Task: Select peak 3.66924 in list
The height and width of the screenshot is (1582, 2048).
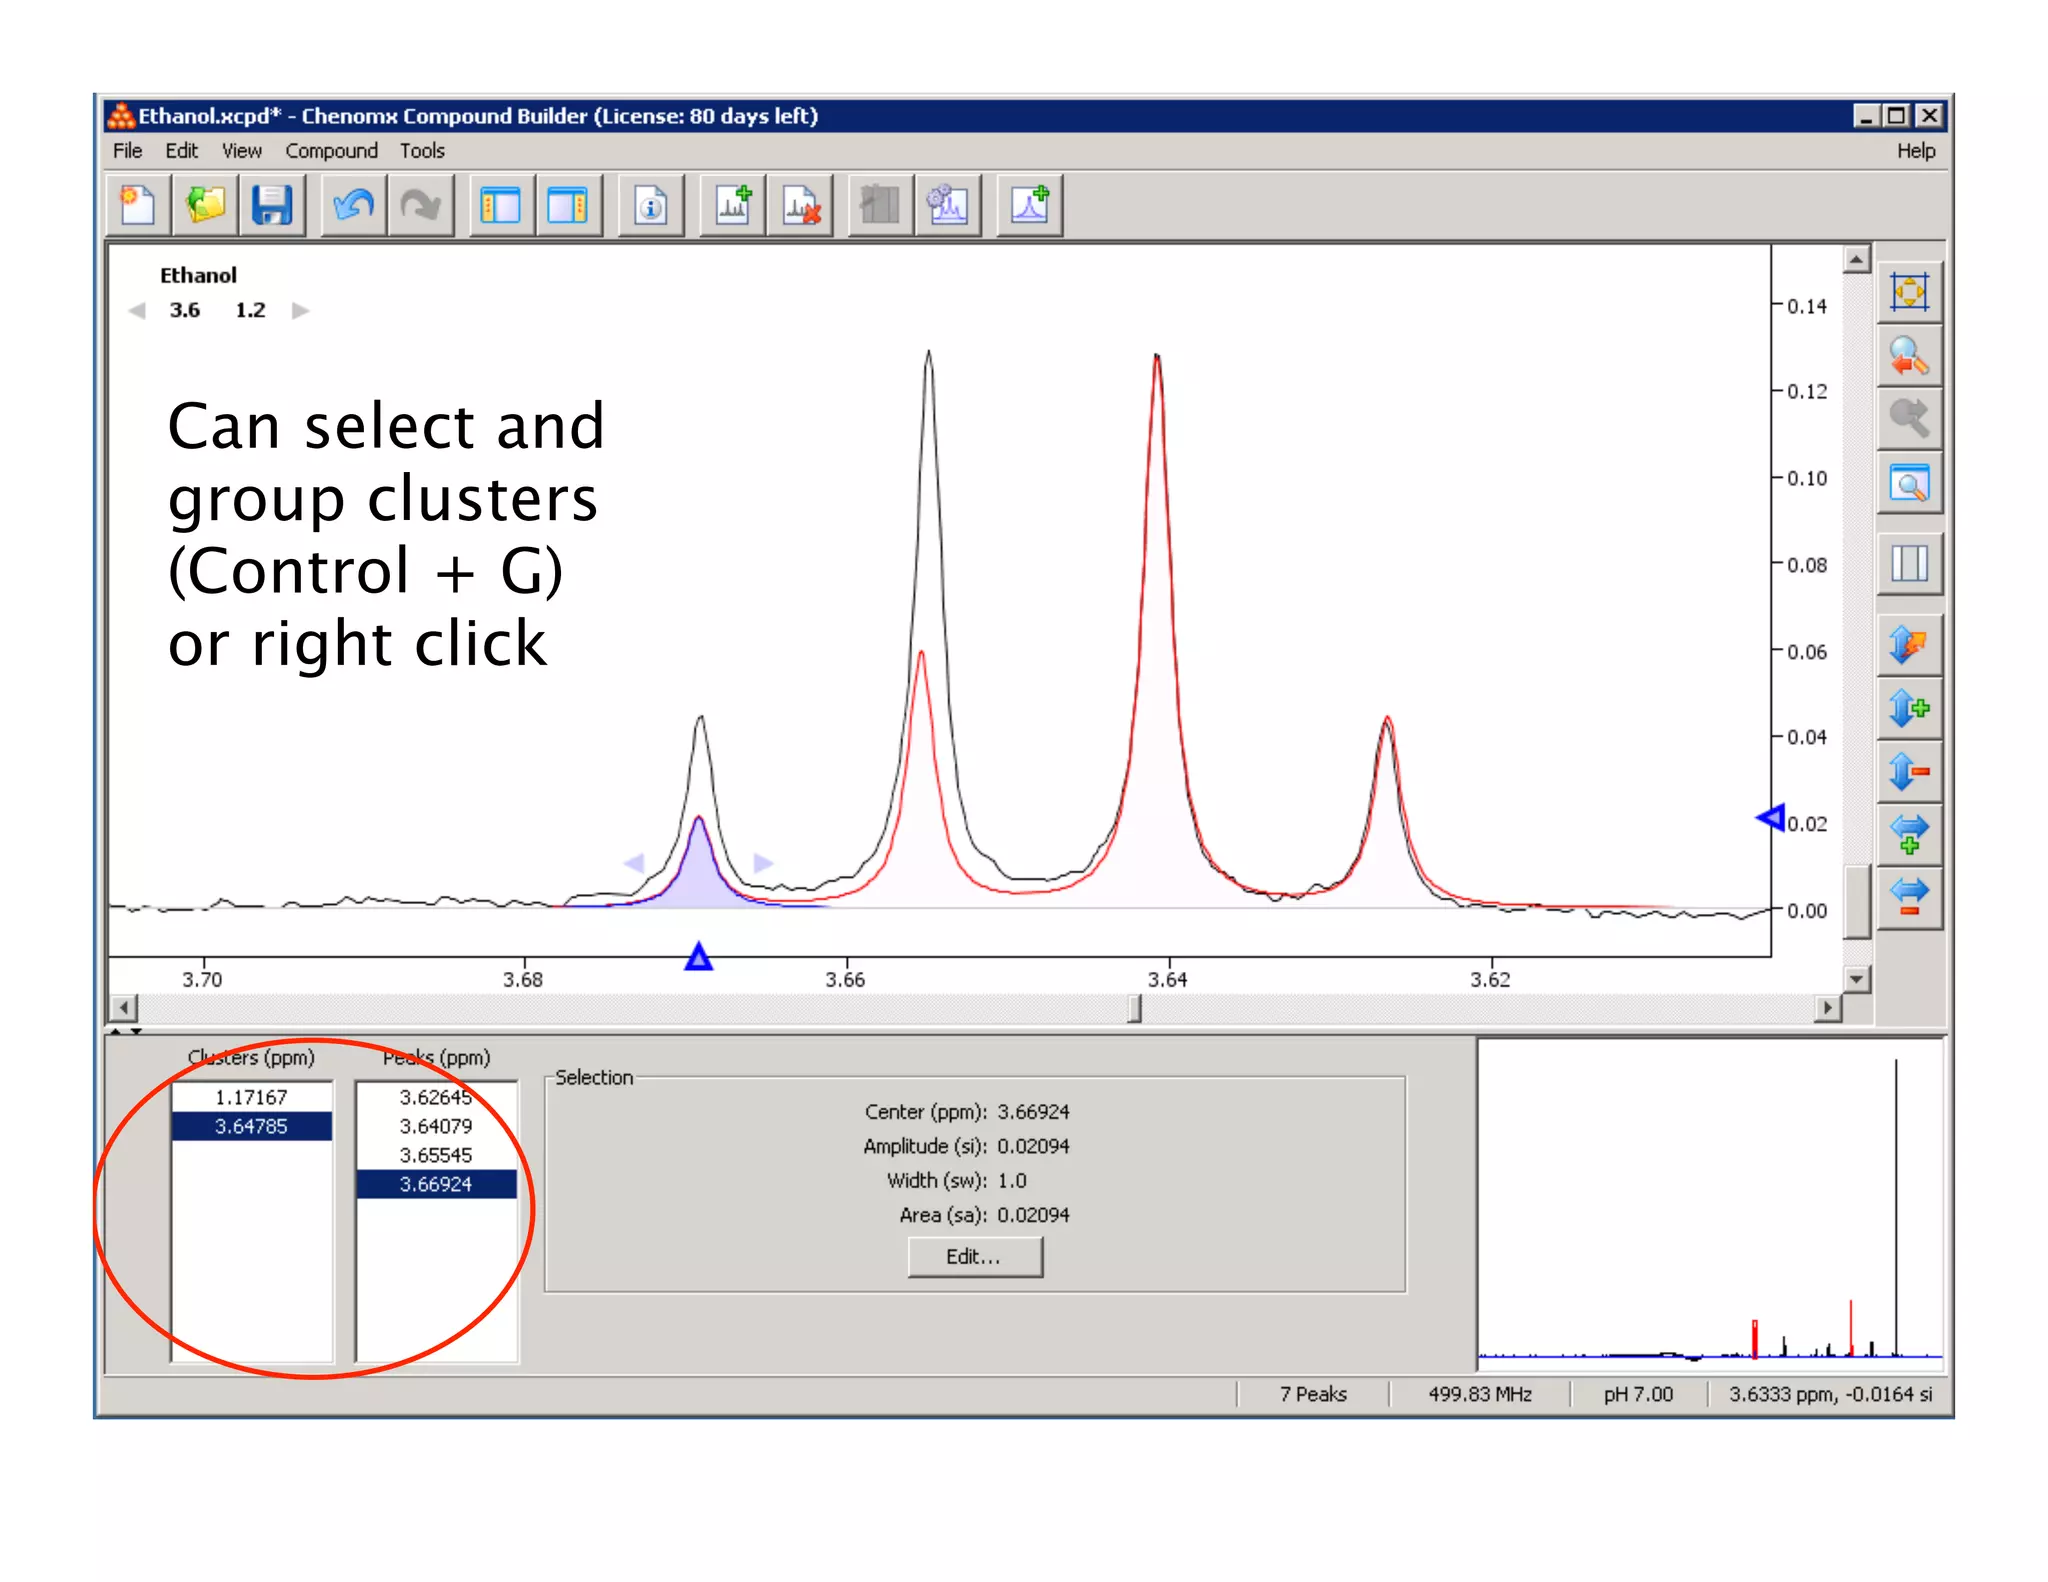Action: pyautogui.click(x=436, y=1185)
